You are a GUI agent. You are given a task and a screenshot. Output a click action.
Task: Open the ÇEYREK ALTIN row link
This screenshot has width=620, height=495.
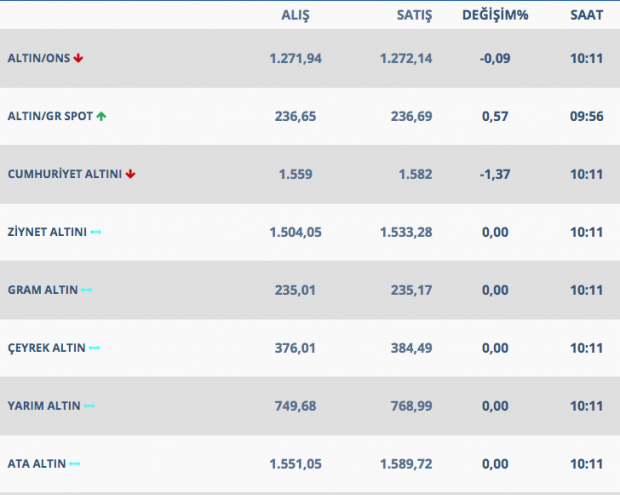pos(46,348)
